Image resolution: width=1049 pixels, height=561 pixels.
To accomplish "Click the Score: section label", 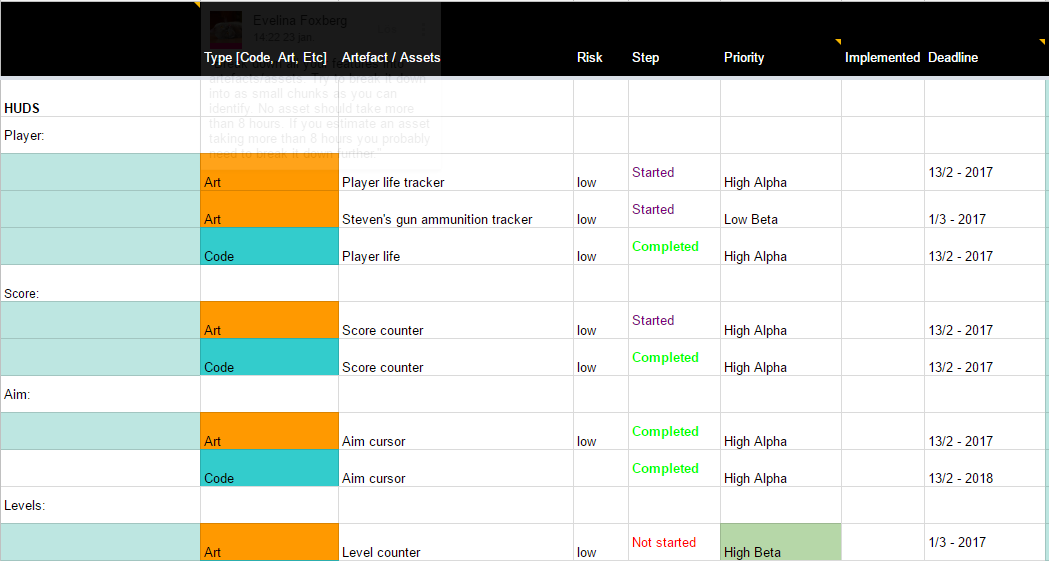I will [x=22, y=294].
